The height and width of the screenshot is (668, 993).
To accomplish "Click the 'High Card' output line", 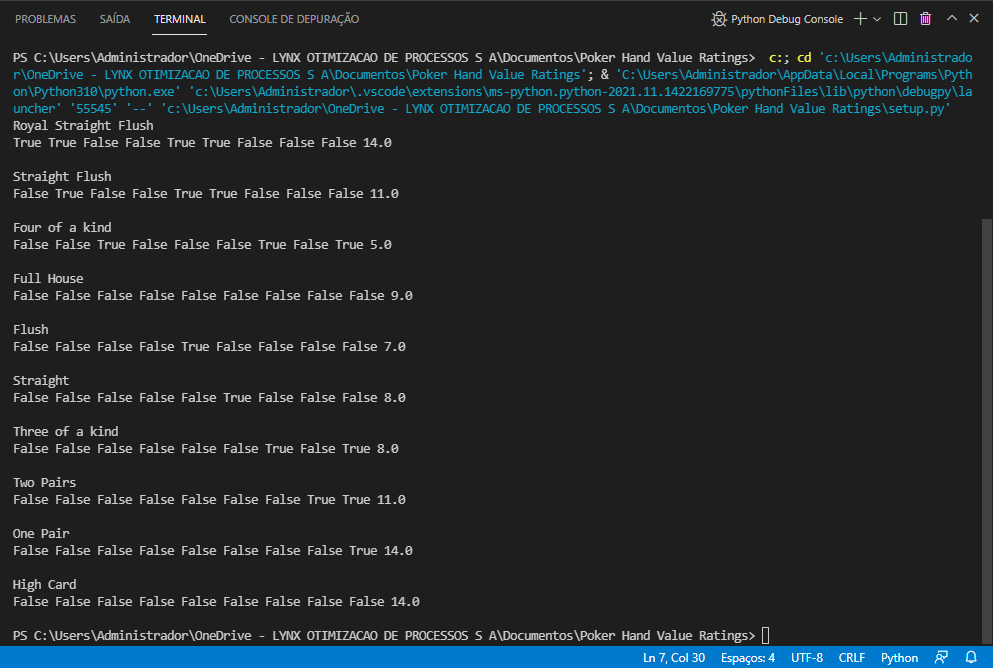I will pos(44,584).
